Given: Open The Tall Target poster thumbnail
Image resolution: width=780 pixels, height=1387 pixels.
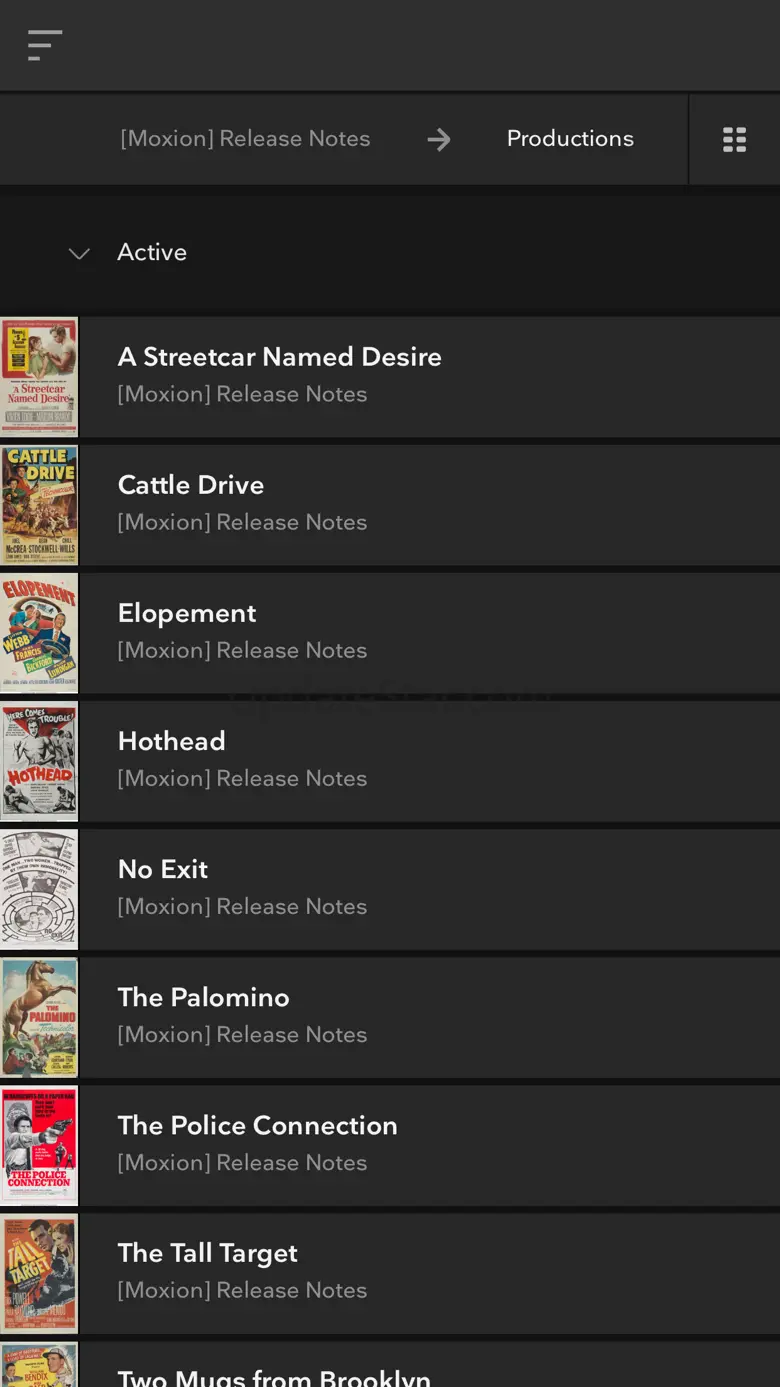Looking at the screenshot, I should 39,1273.
